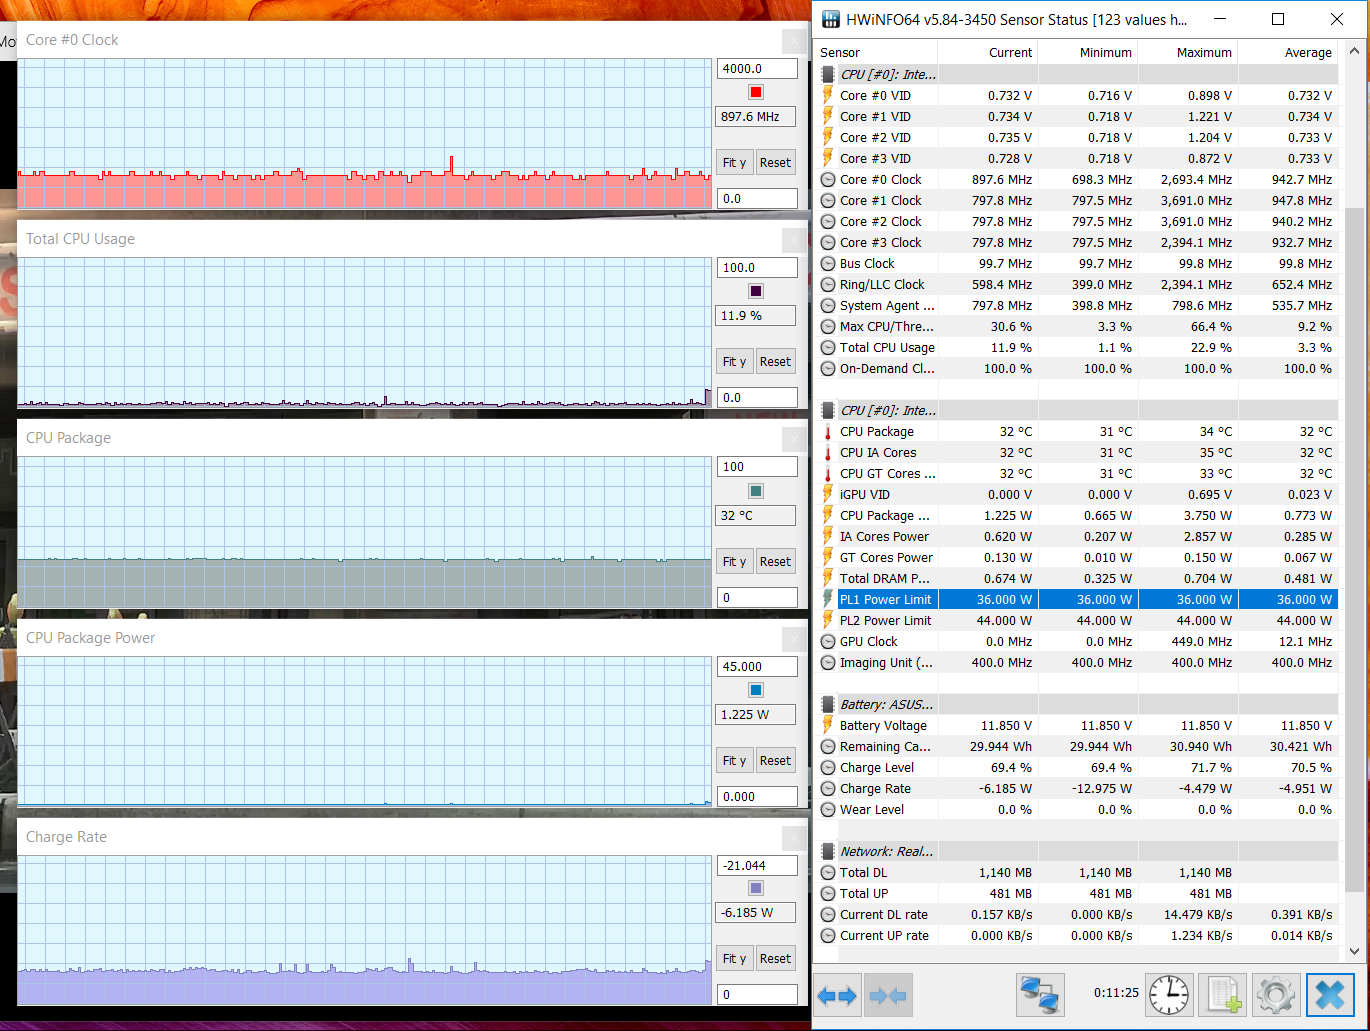The height and width of the screenshot is (1031, 1370).
Task: Click the chip icon of Network: Real group
Action: 828,852
